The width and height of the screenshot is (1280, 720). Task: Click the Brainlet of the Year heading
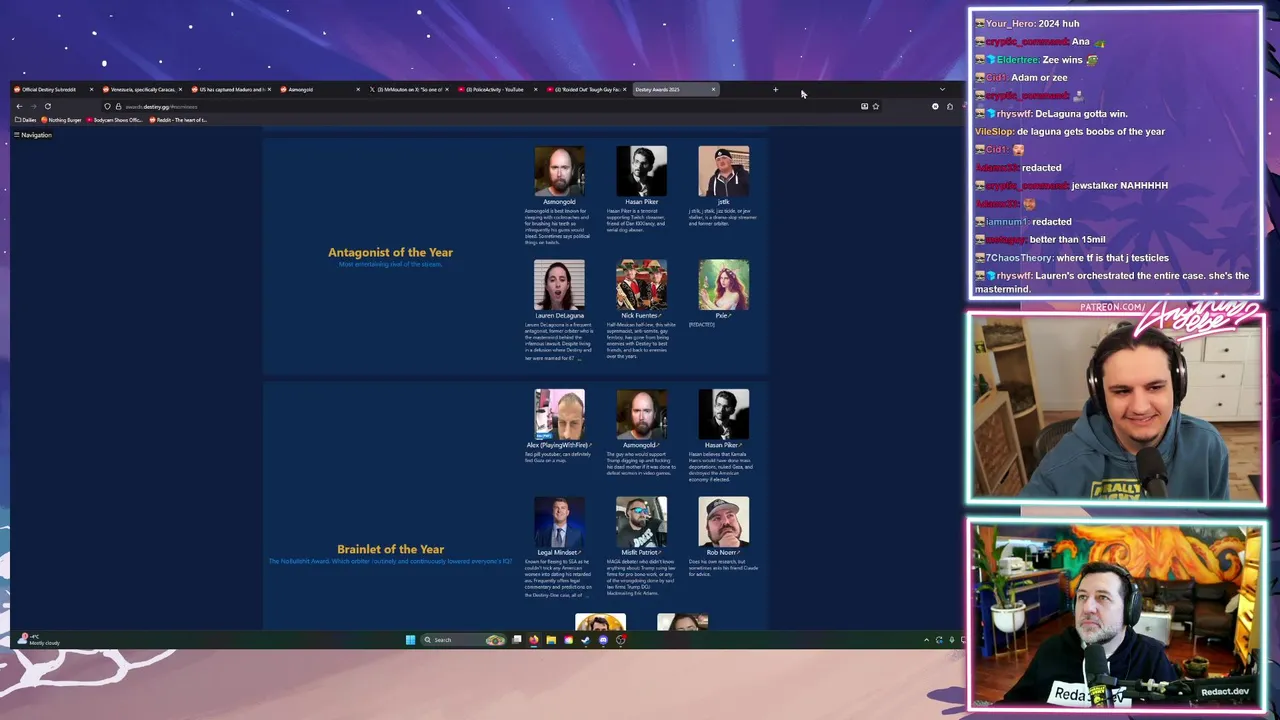[x=390, y=549]
